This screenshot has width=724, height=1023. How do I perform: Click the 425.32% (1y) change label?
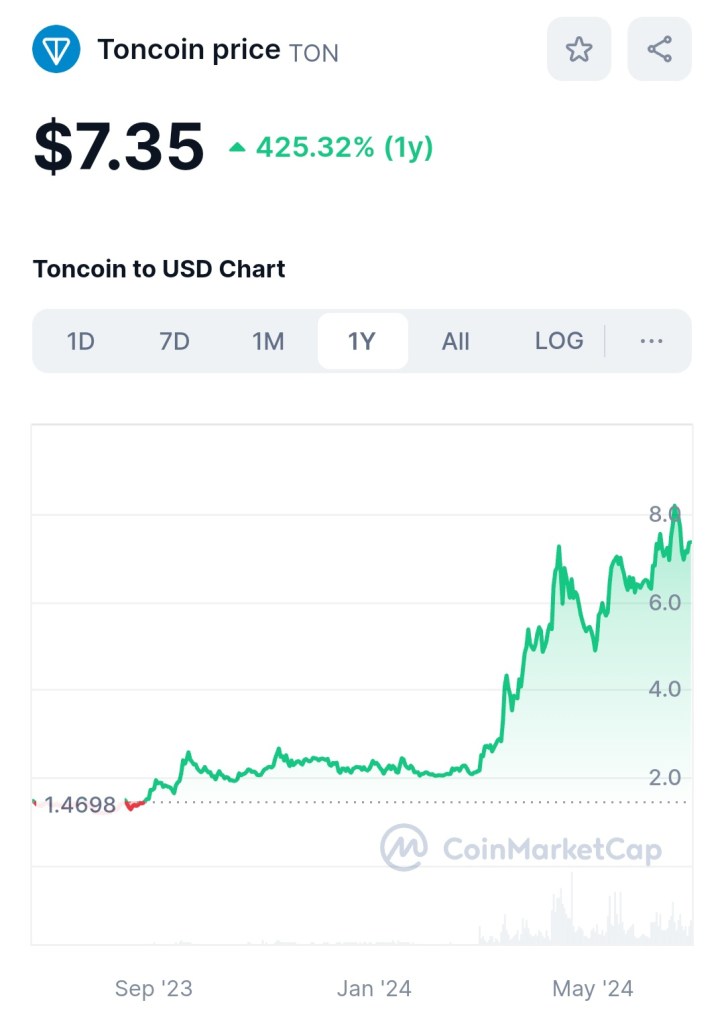344,148
